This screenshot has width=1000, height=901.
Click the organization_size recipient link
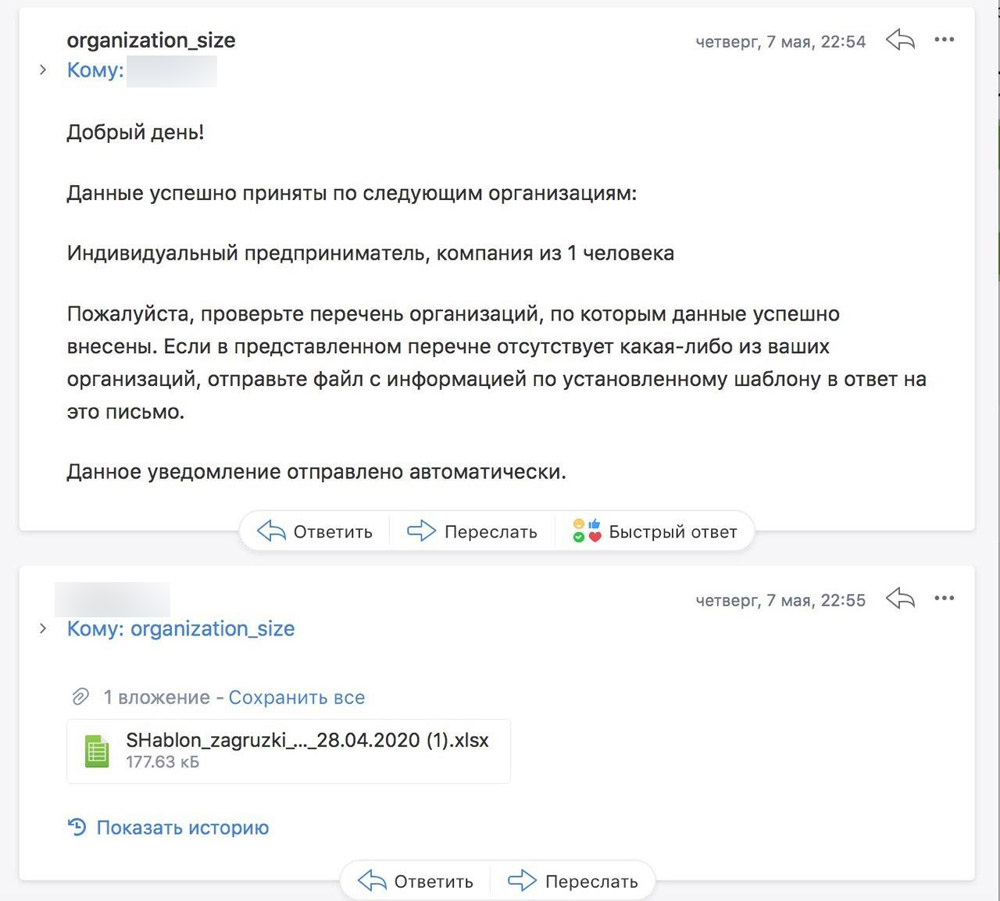click(x=212, y=629)
